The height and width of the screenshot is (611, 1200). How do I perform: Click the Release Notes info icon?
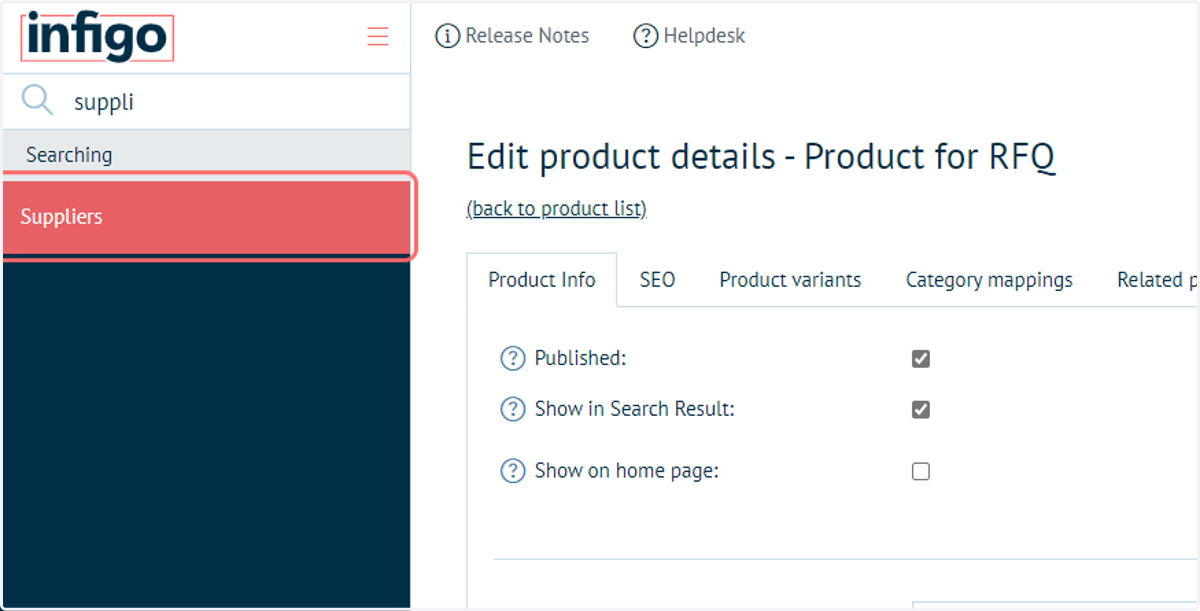pos(447,36)
